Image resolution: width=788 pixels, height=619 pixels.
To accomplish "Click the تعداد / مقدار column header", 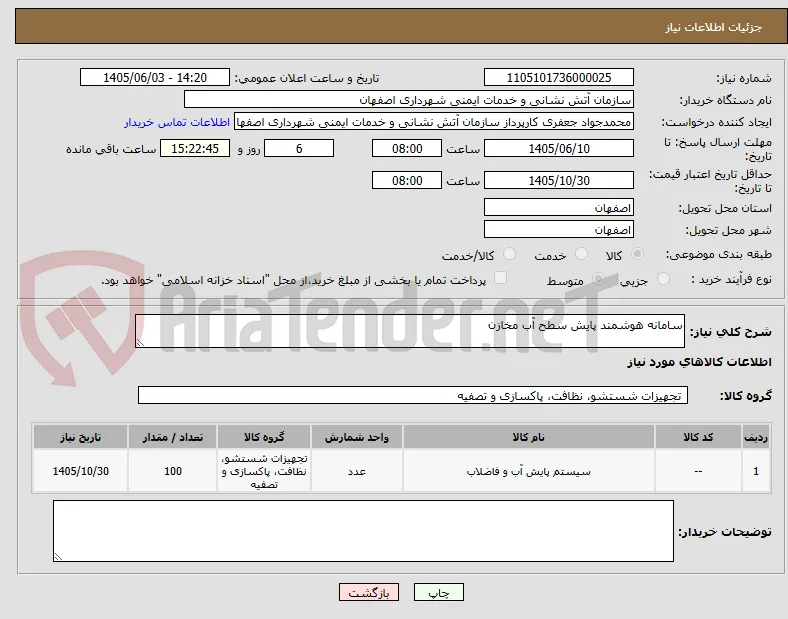I will [173, 437].
